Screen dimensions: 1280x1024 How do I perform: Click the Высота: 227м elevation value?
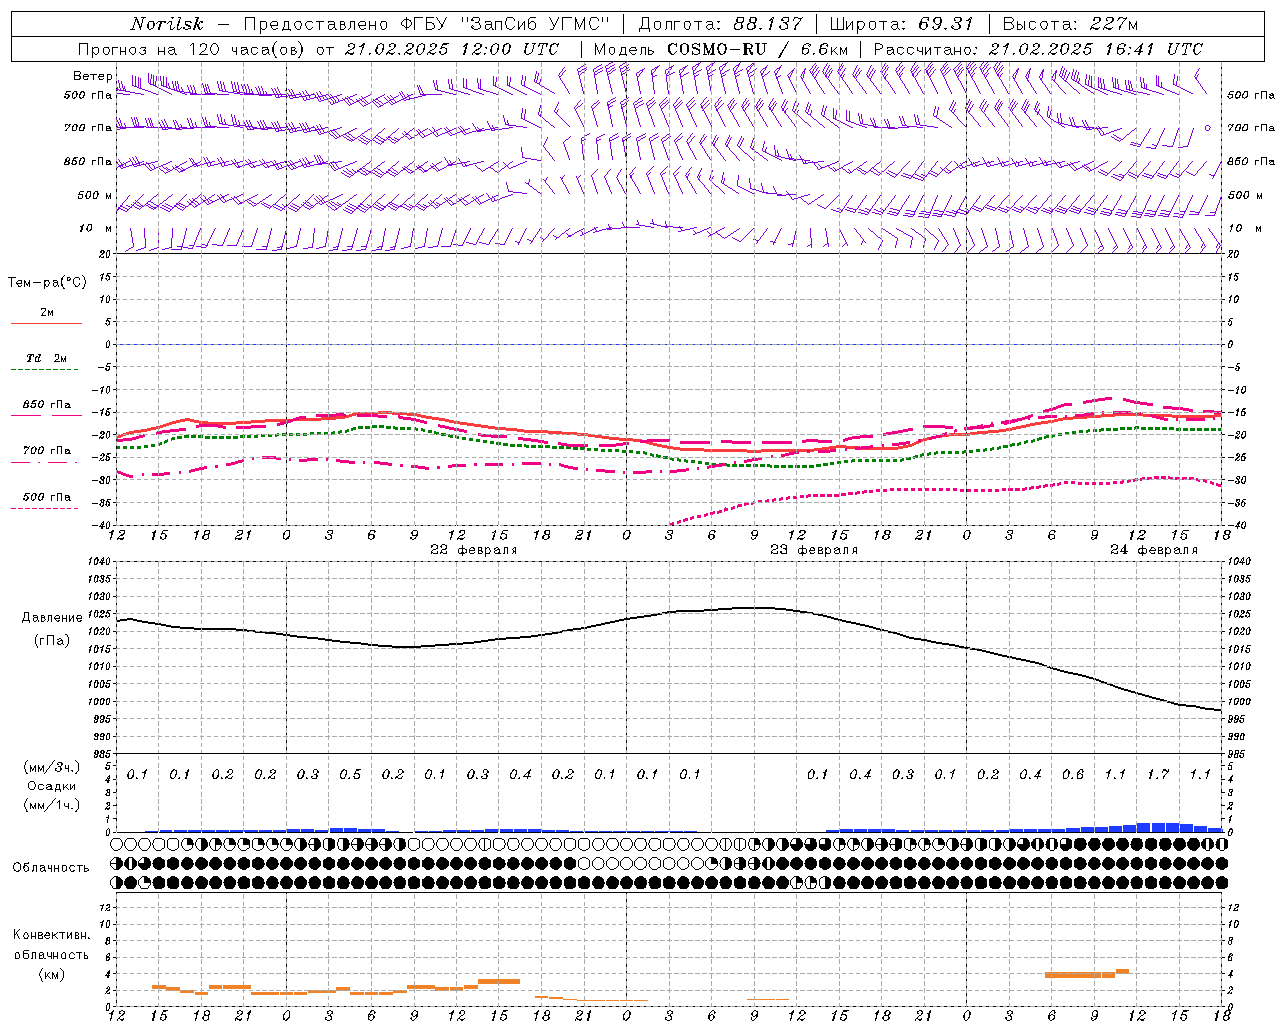coord(1069,24)
